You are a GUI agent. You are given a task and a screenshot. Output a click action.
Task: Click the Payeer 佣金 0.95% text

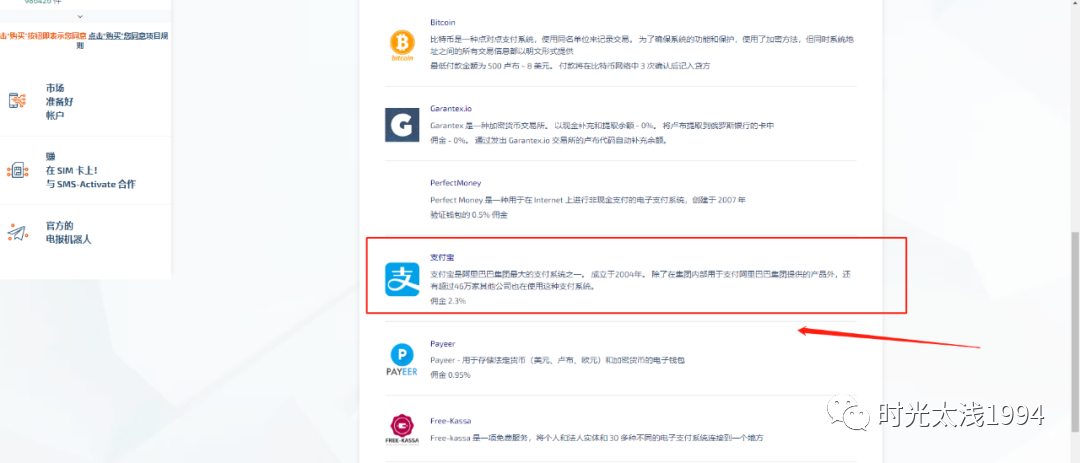[x=450, y=375]
